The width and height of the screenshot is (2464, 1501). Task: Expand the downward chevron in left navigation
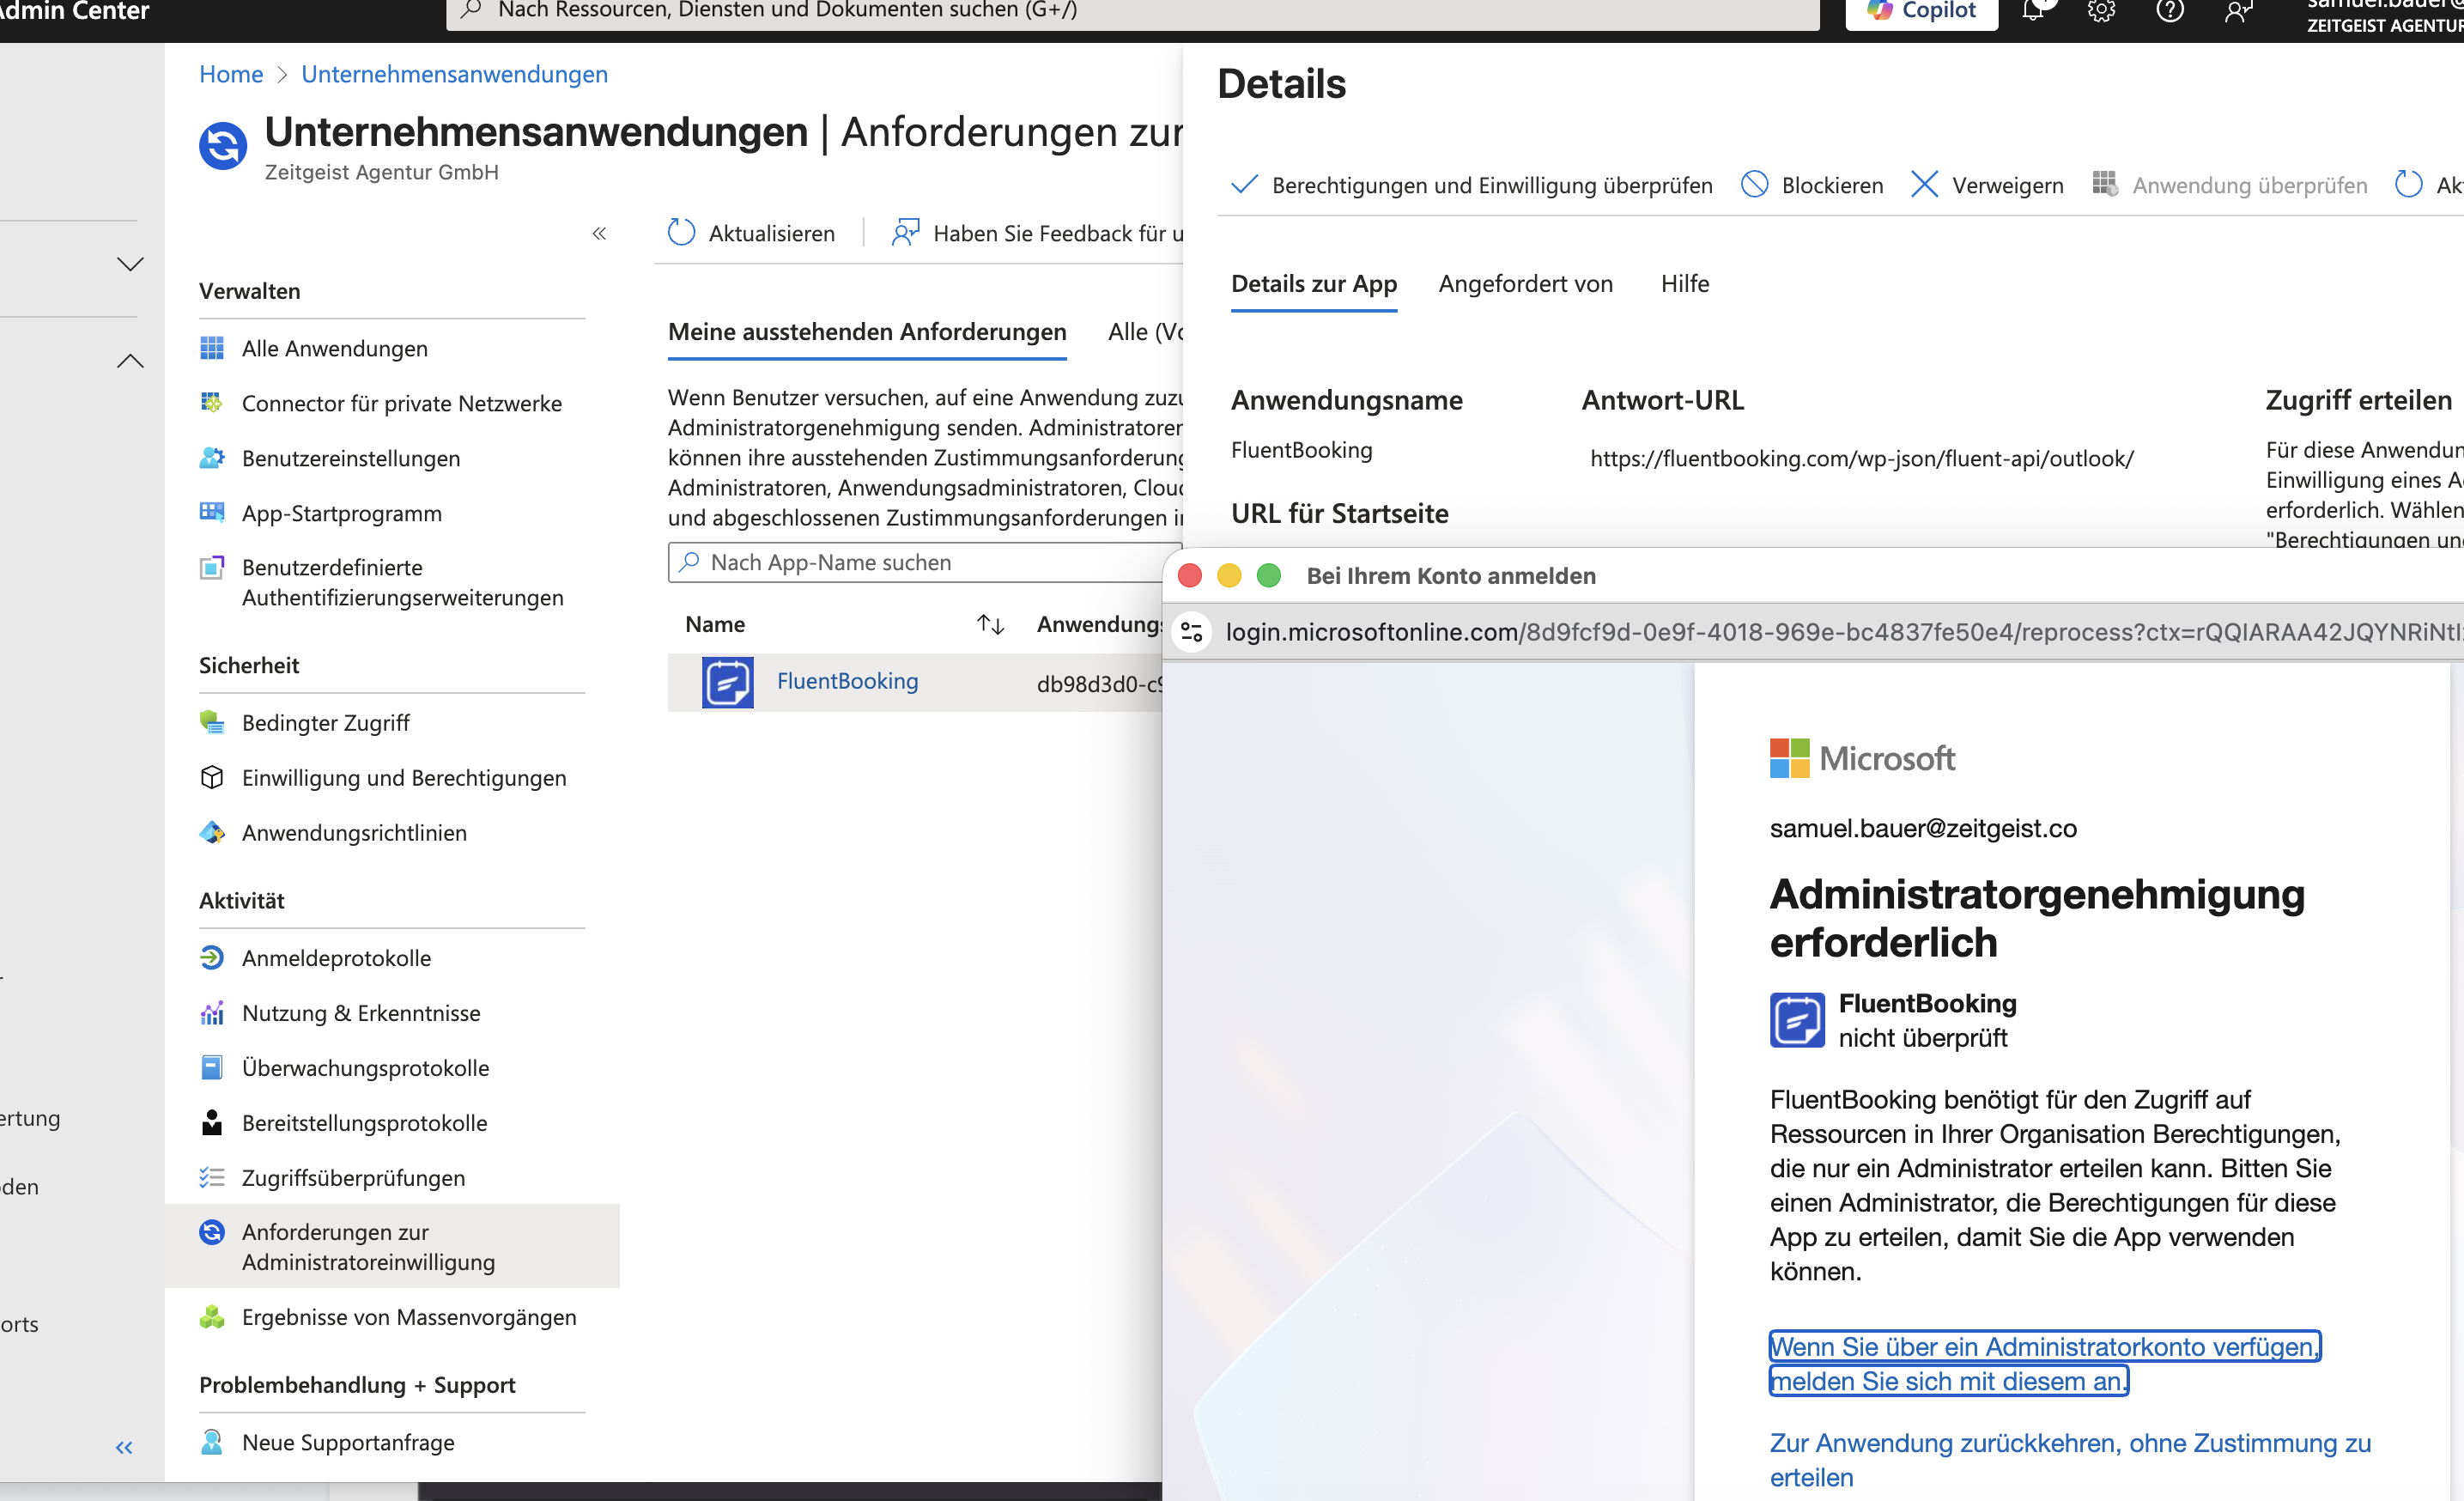[x=130, y=264]
